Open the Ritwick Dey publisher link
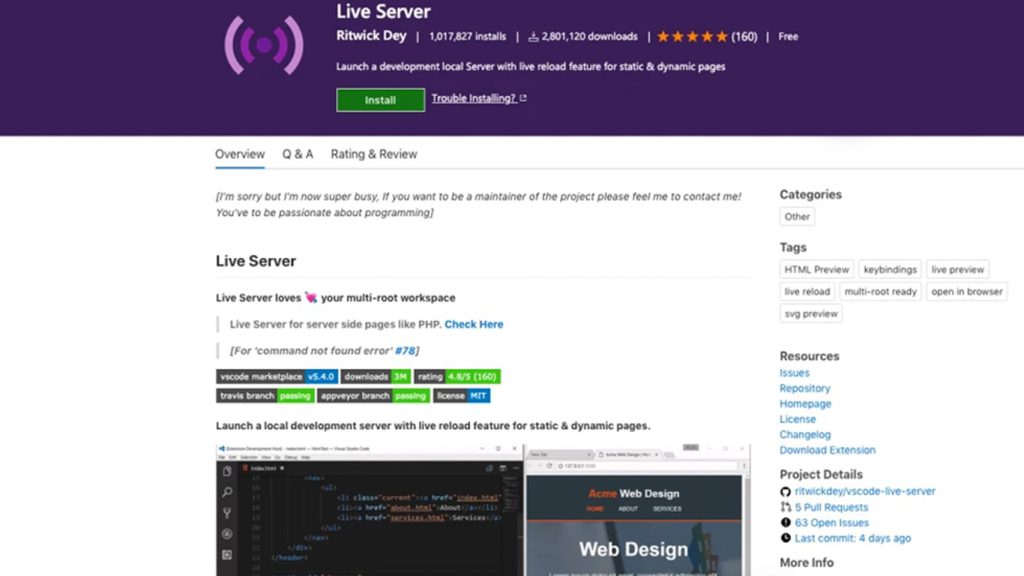Screen dimensions: 1024x576 371,36
